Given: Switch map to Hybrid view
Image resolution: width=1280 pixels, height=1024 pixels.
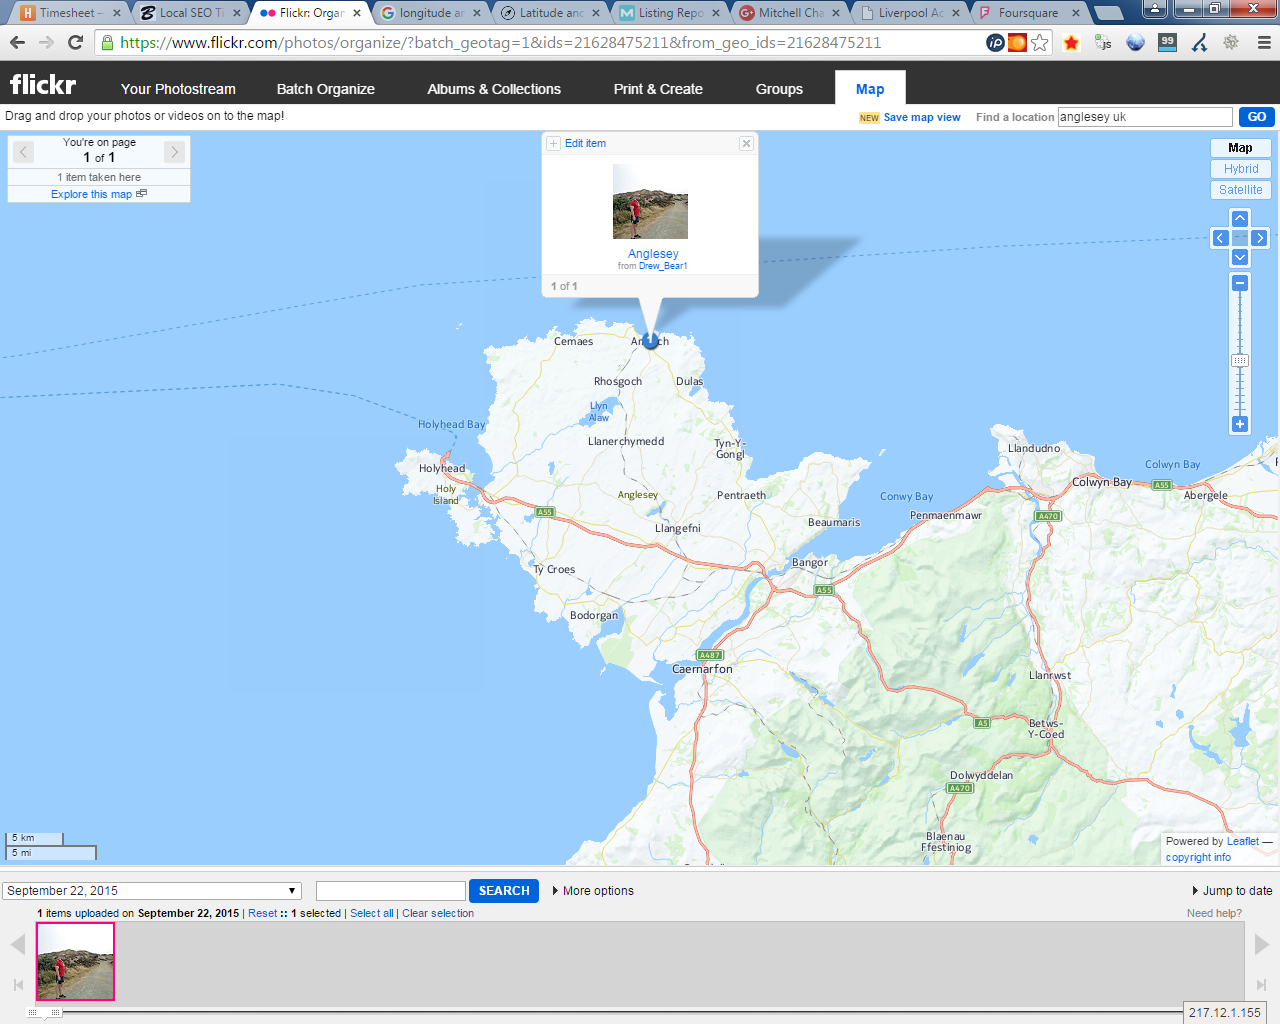Looking at the screenshot, I should [x=1241, y=169].
